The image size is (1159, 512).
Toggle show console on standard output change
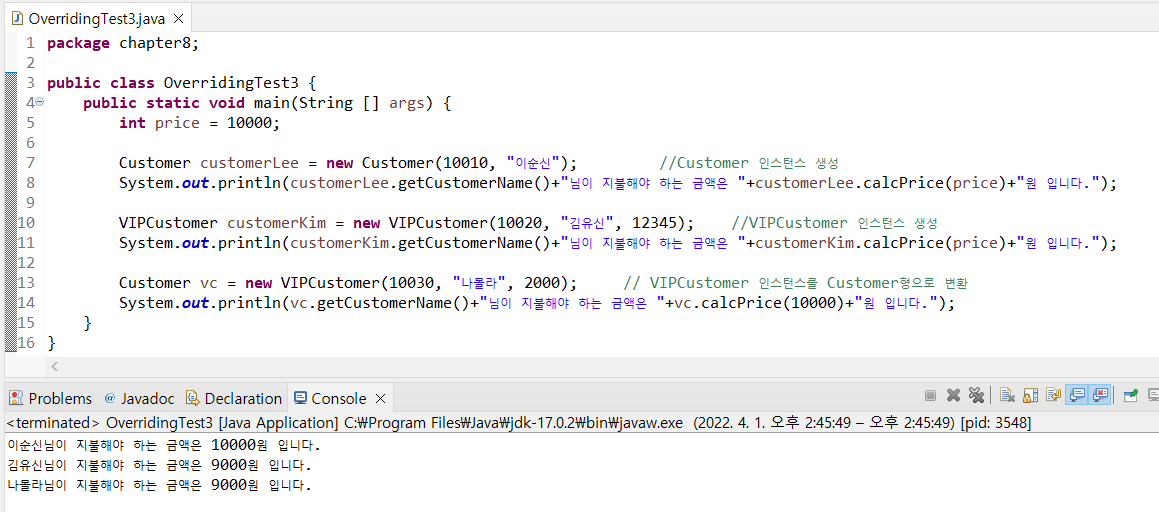click(1077, 396)
